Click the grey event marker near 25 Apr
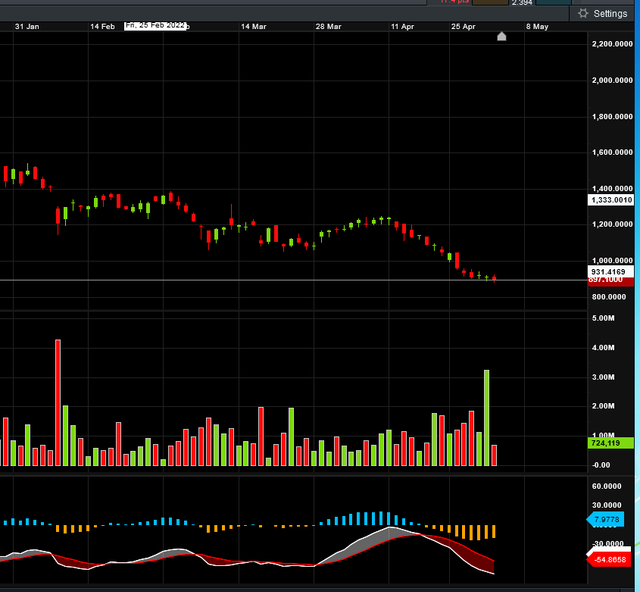 (x=502, y=36)
